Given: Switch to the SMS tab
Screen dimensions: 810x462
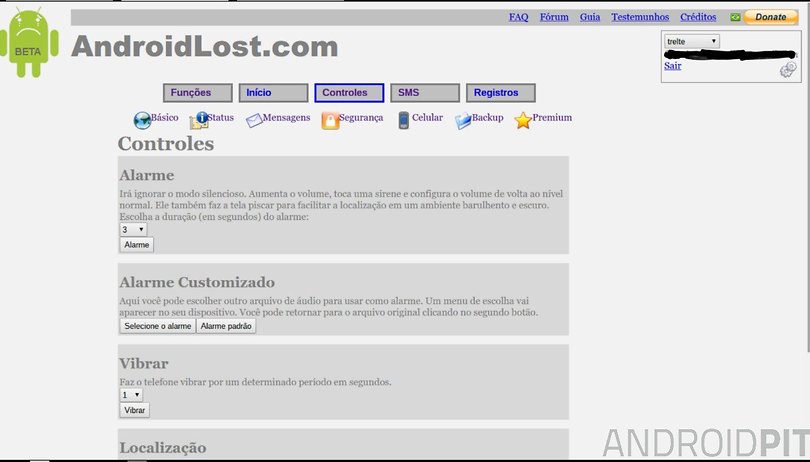Looking at the screenshot, I should coord(425,93).
